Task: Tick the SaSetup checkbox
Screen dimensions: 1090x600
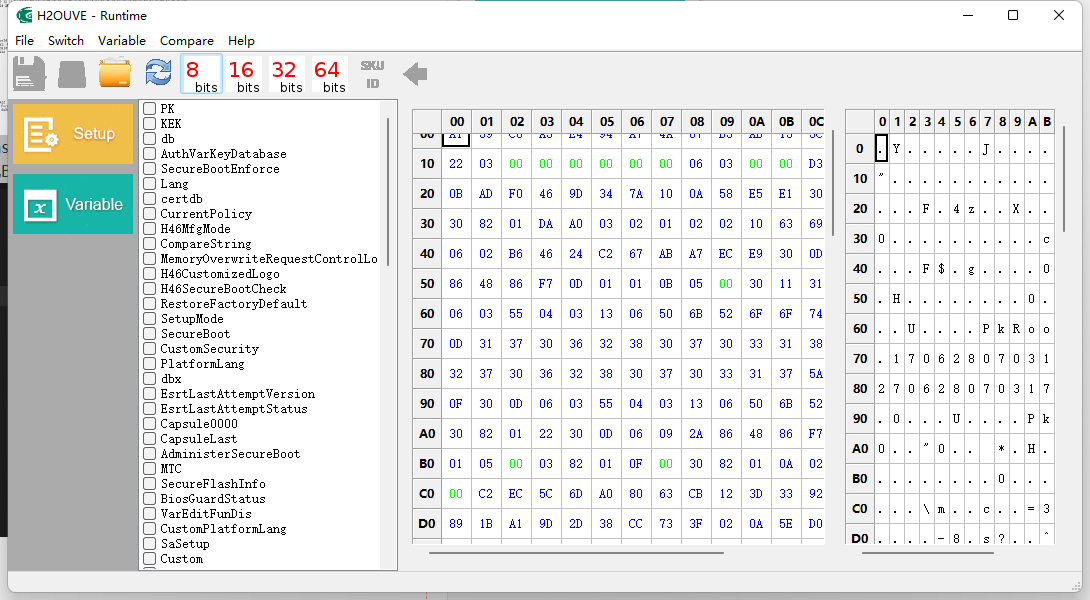Action: click(149, 544)
